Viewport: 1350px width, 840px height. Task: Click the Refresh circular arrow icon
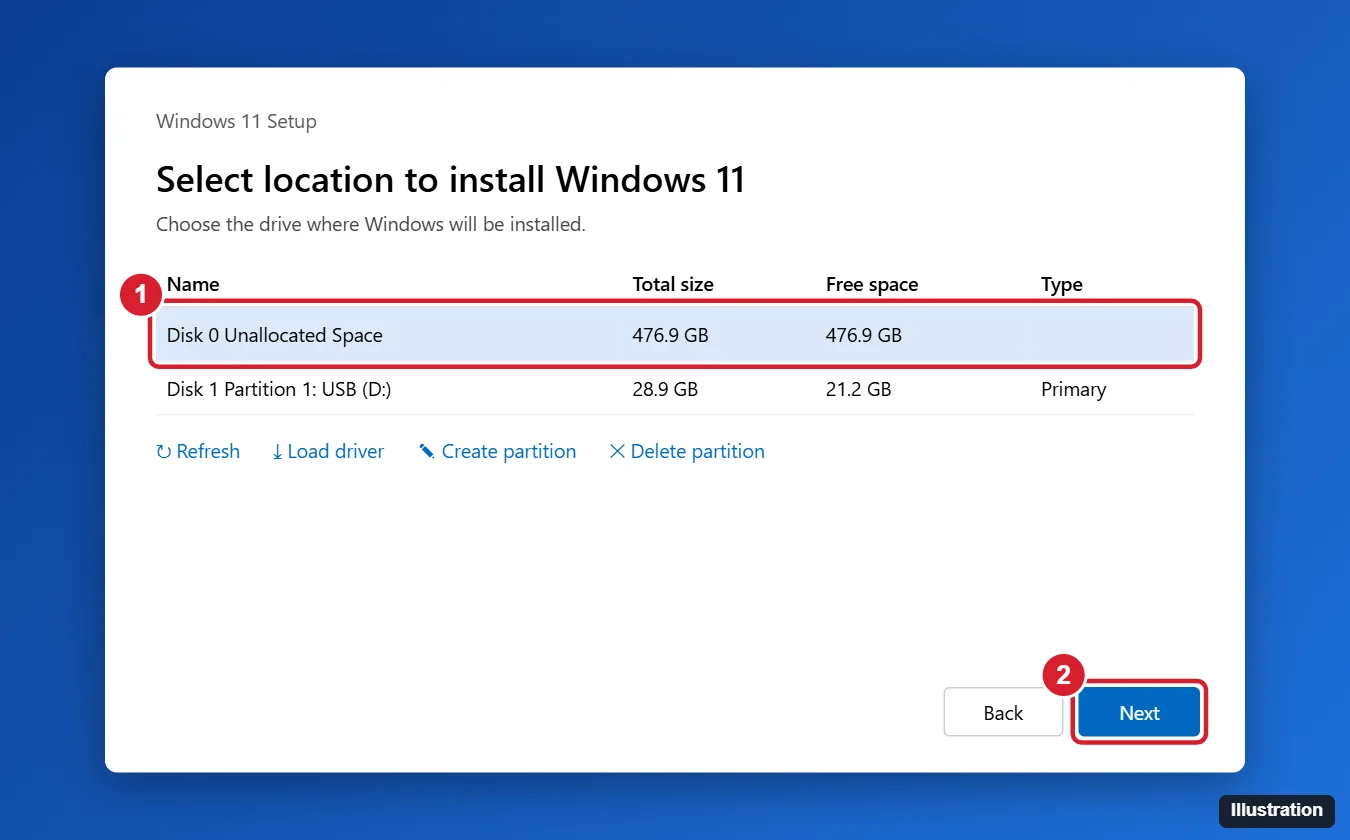(164, 452)
